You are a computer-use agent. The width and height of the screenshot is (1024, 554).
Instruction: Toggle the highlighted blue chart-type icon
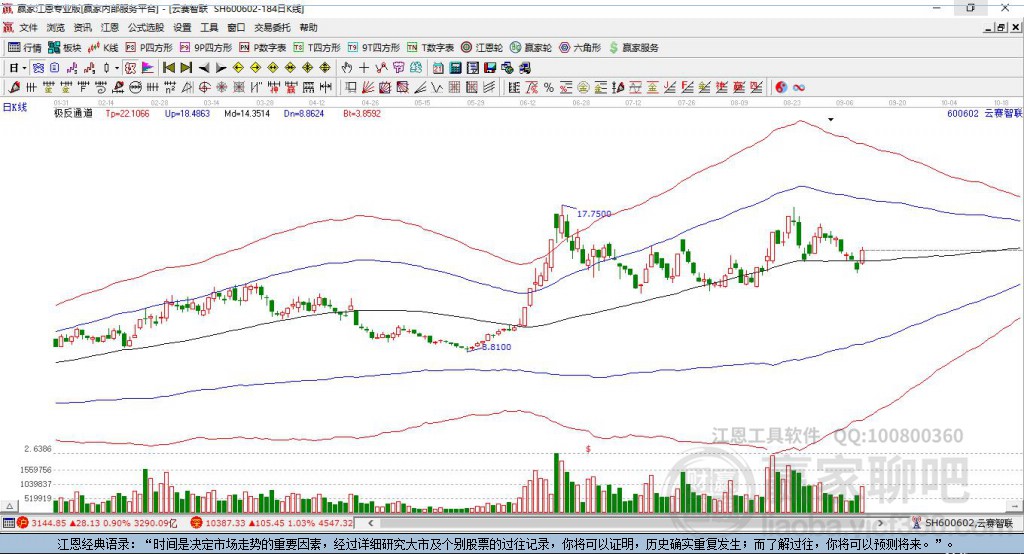38,68
